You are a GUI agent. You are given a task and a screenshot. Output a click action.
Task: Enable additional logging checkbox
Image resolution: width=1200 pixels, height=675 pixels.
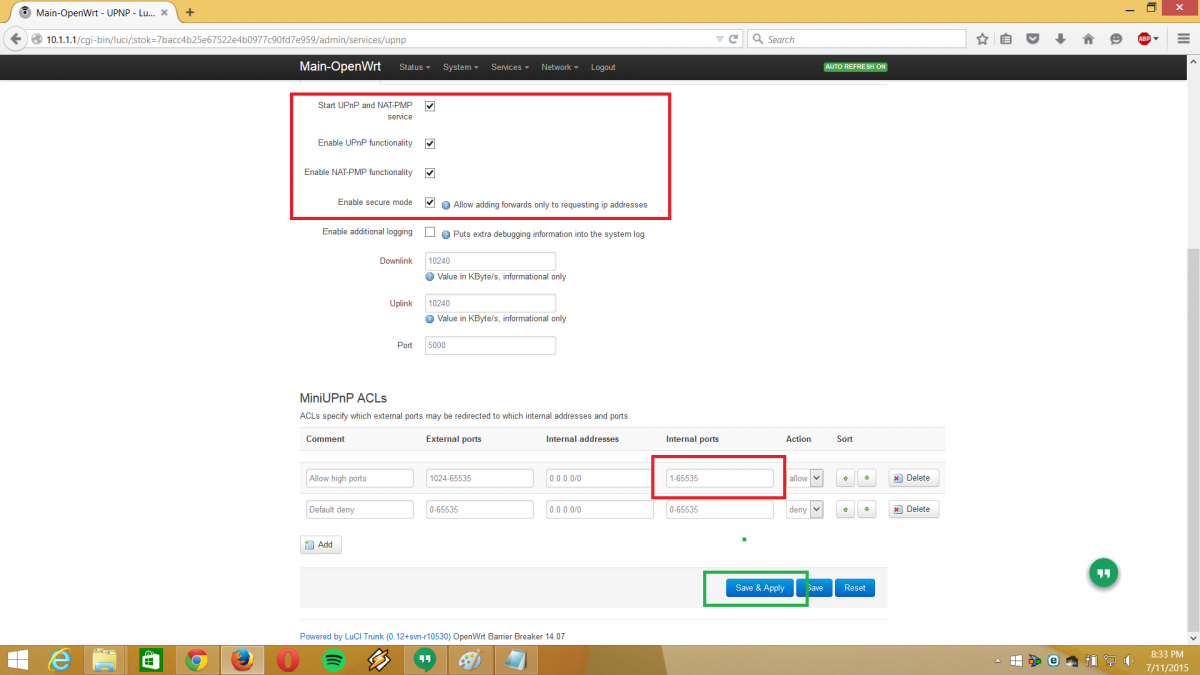click(x=430, y=232)
